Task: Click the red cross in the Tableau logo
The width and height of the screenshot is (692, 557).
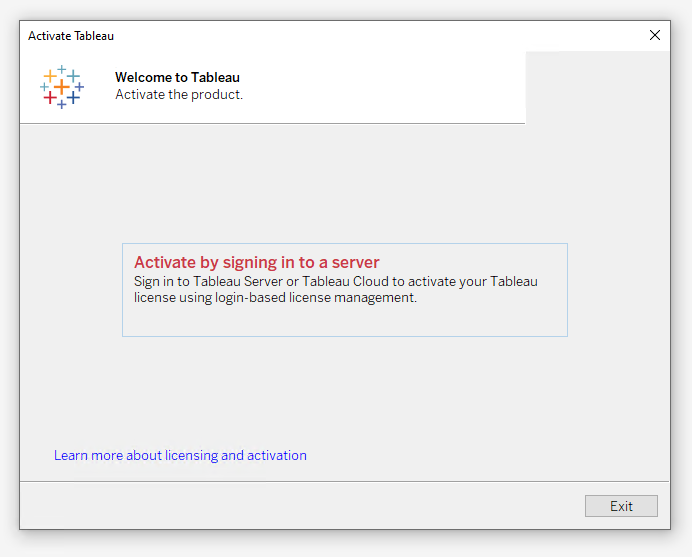Action: 50,98
